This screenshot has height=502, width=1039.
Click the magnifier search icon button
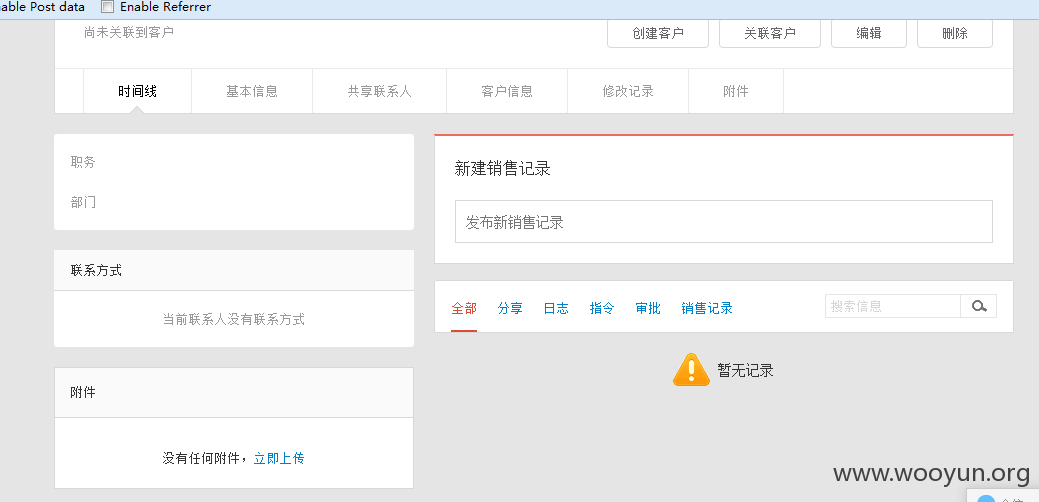(979, 306)
